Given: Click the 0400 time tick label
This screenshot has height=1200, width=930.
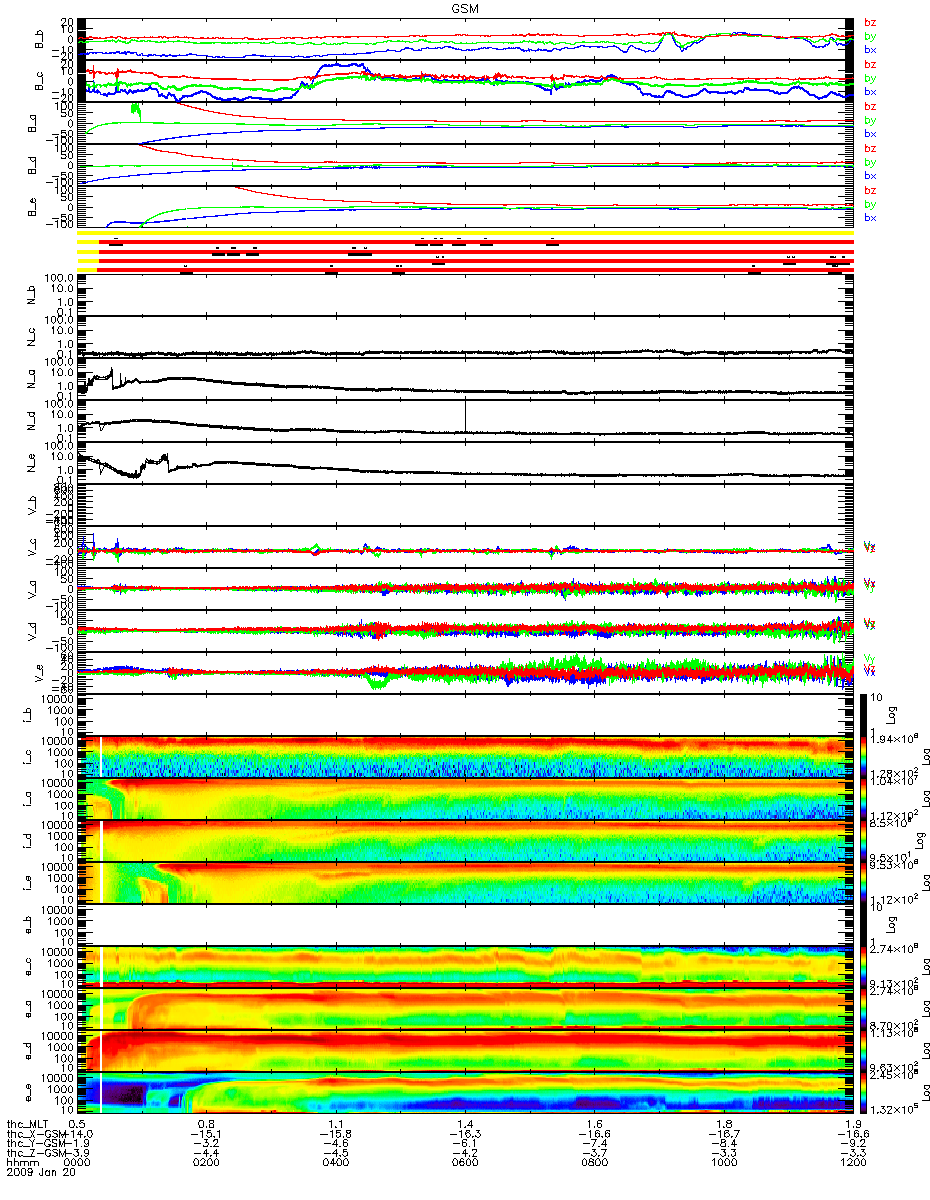Looking at the screenshot, I should pos(335,1164).
